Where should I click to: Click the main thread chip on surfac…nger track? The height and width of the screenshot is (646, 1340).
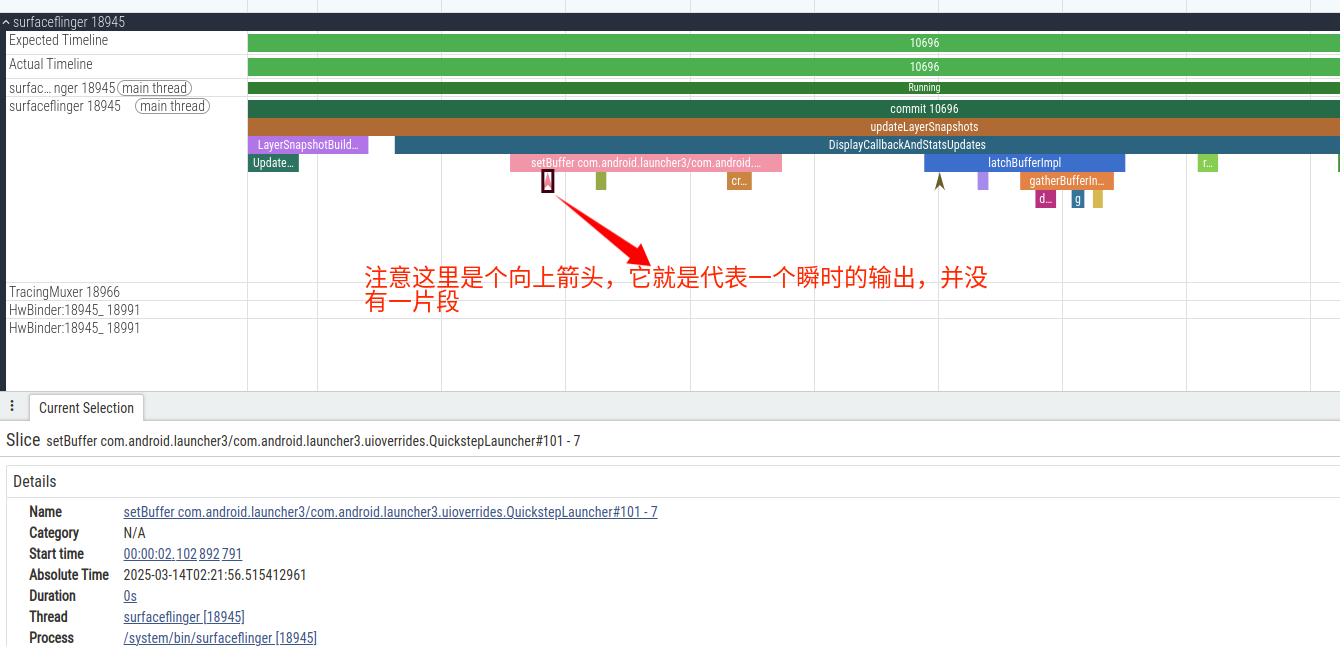155,88
